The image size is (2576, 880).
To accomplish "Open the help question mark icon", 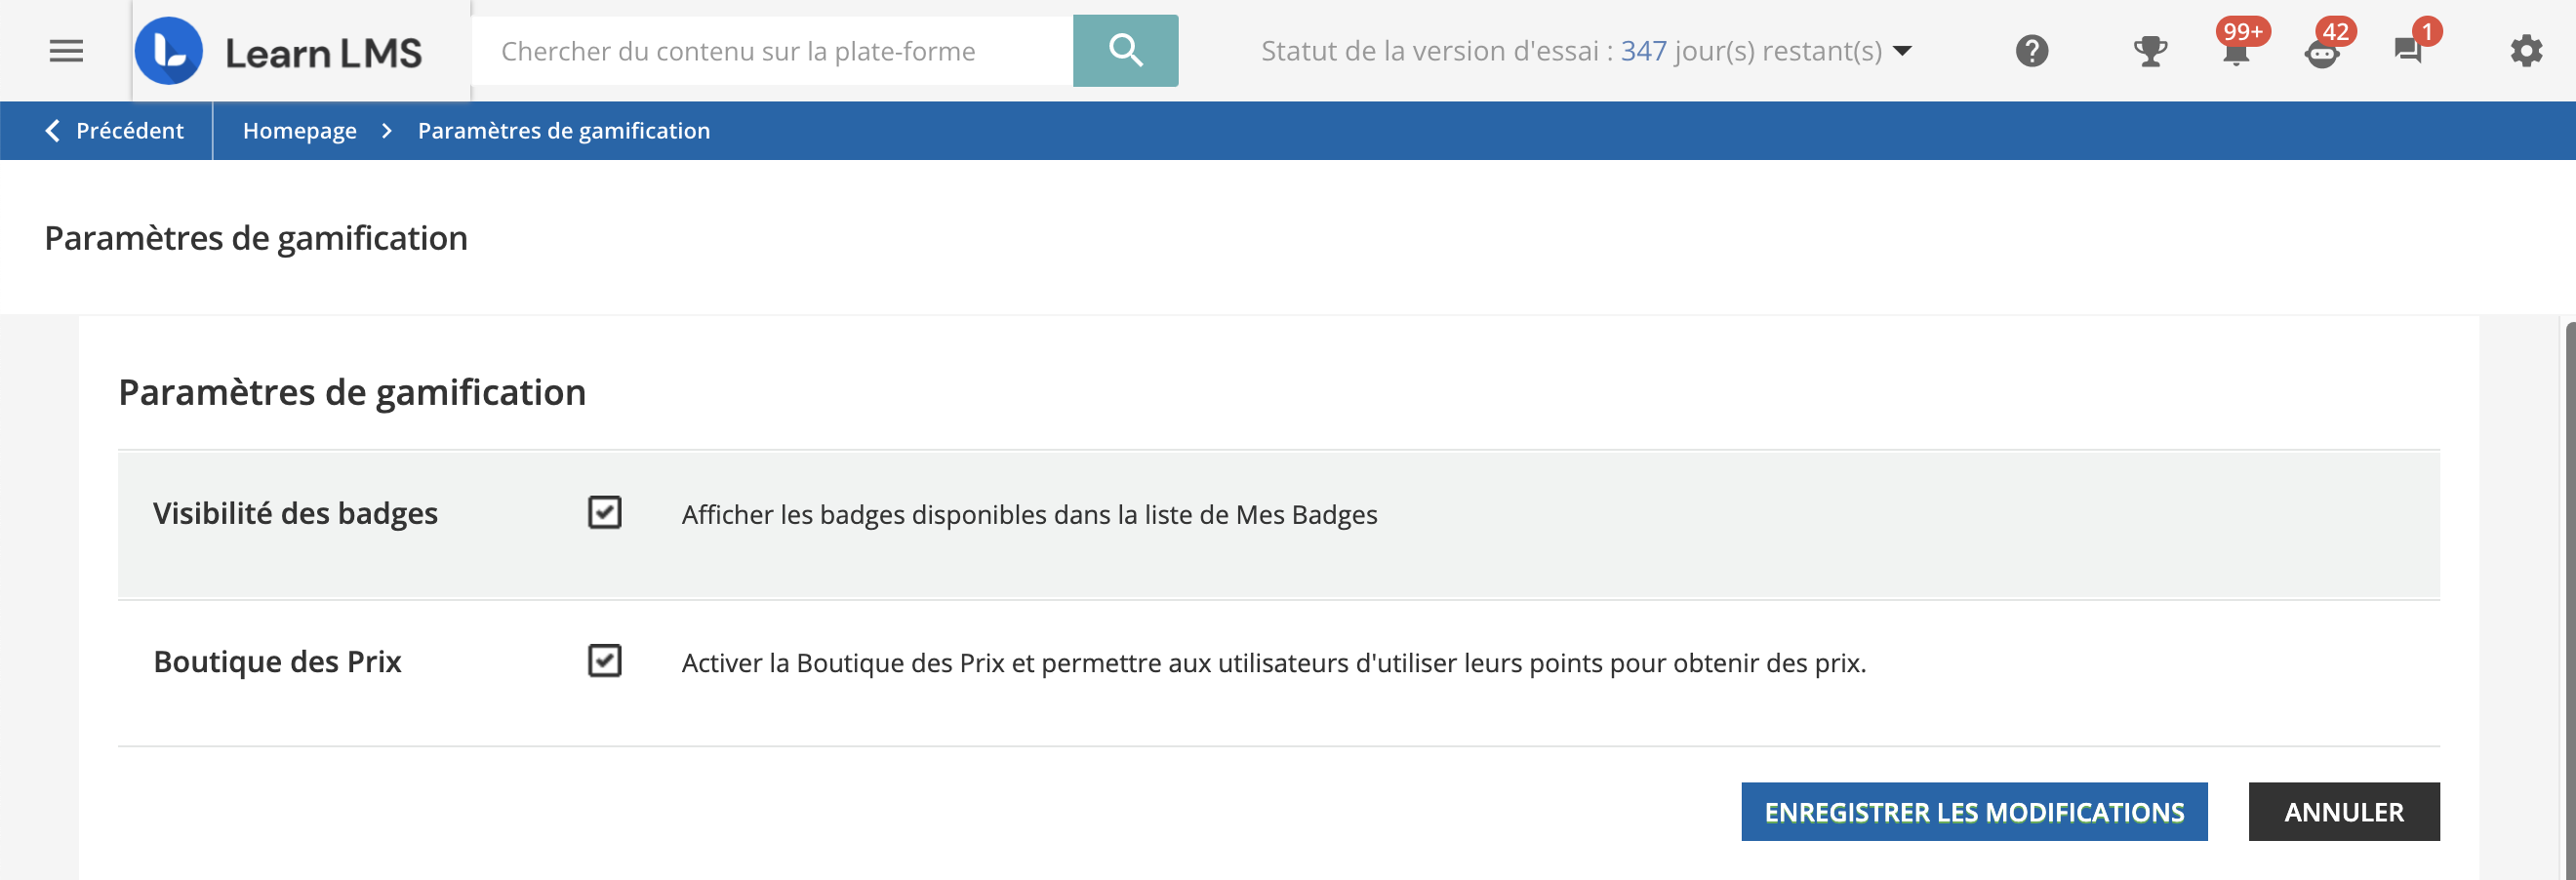I will tap(2031, 51).
